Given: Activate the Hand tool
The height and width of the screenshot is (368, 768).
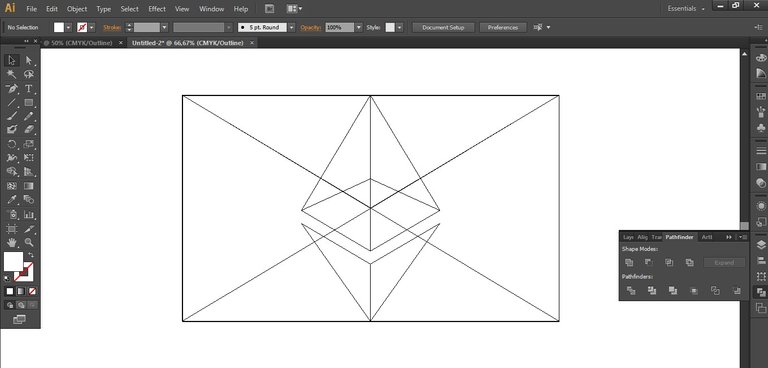Looking at the screenshot, I should pos(12,243).
